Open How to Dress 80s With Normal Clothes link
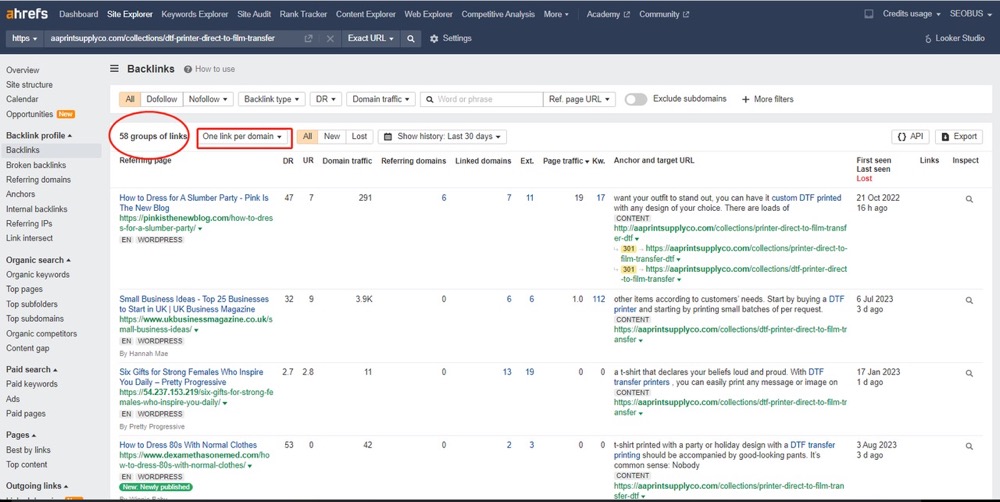Viewport: 1000px width, 502px height. tap(188, 445)
